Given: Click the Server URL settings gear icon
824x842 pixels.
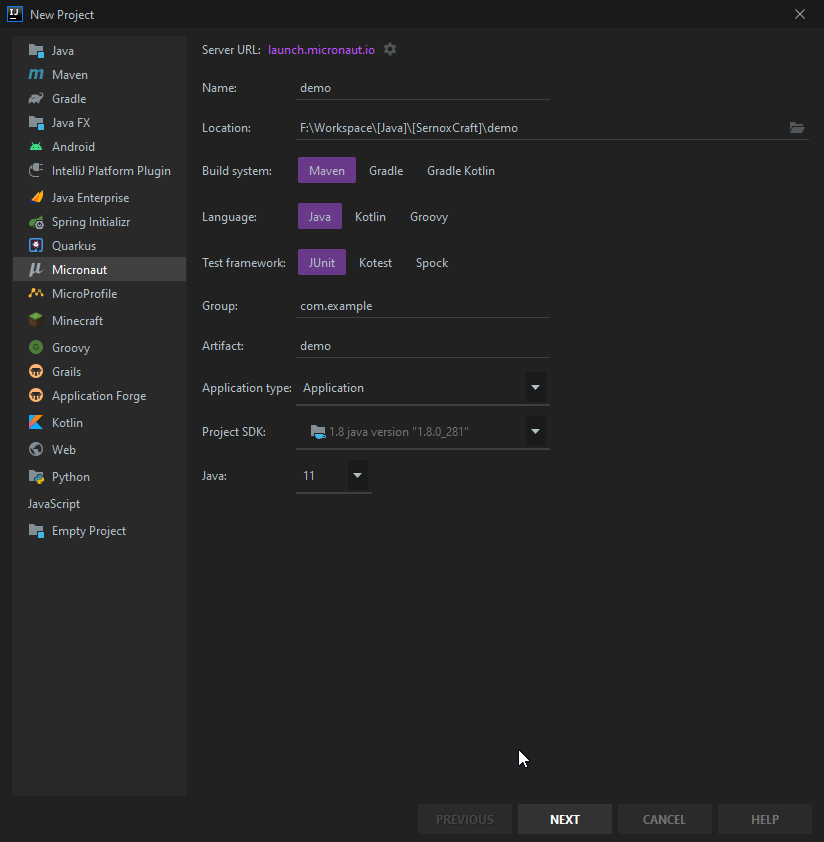Looking at the screenshot, I should click(x=390, y=49).
